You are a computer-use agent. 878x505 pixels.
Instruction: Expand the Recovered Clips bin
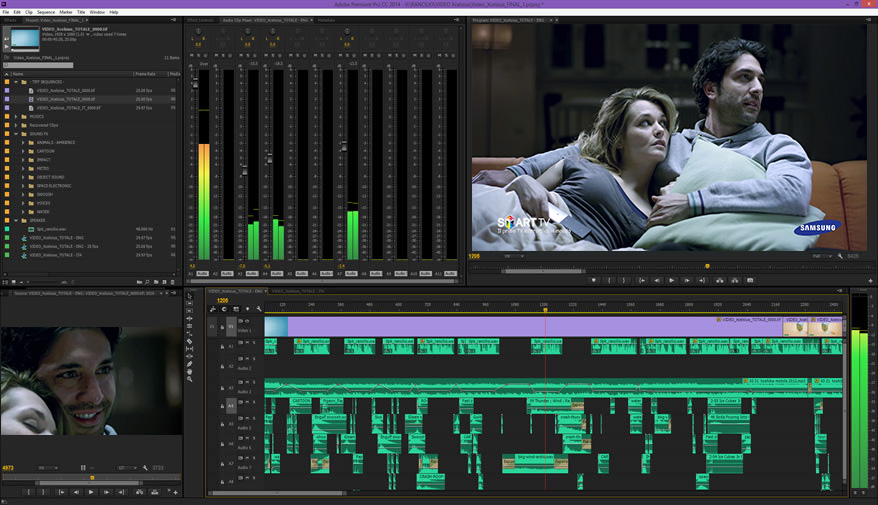[x=16, y=125]
